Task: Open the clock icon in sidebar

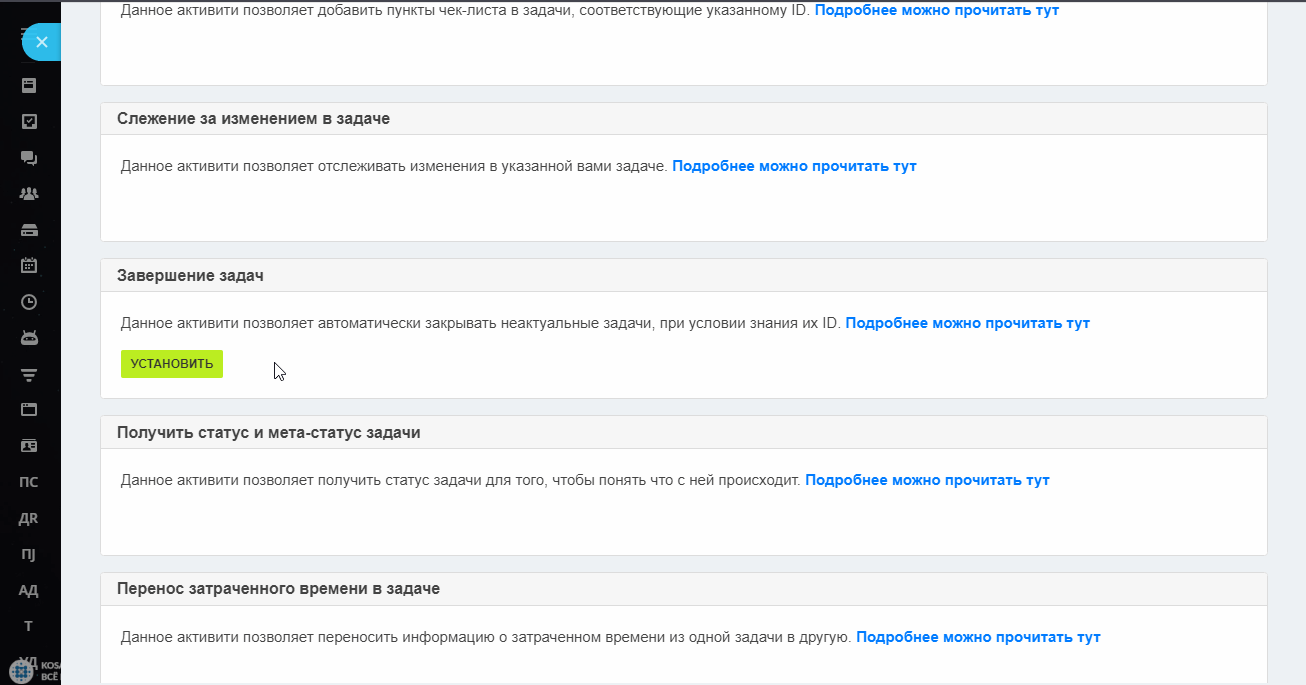Action: (x=29, y=301)
